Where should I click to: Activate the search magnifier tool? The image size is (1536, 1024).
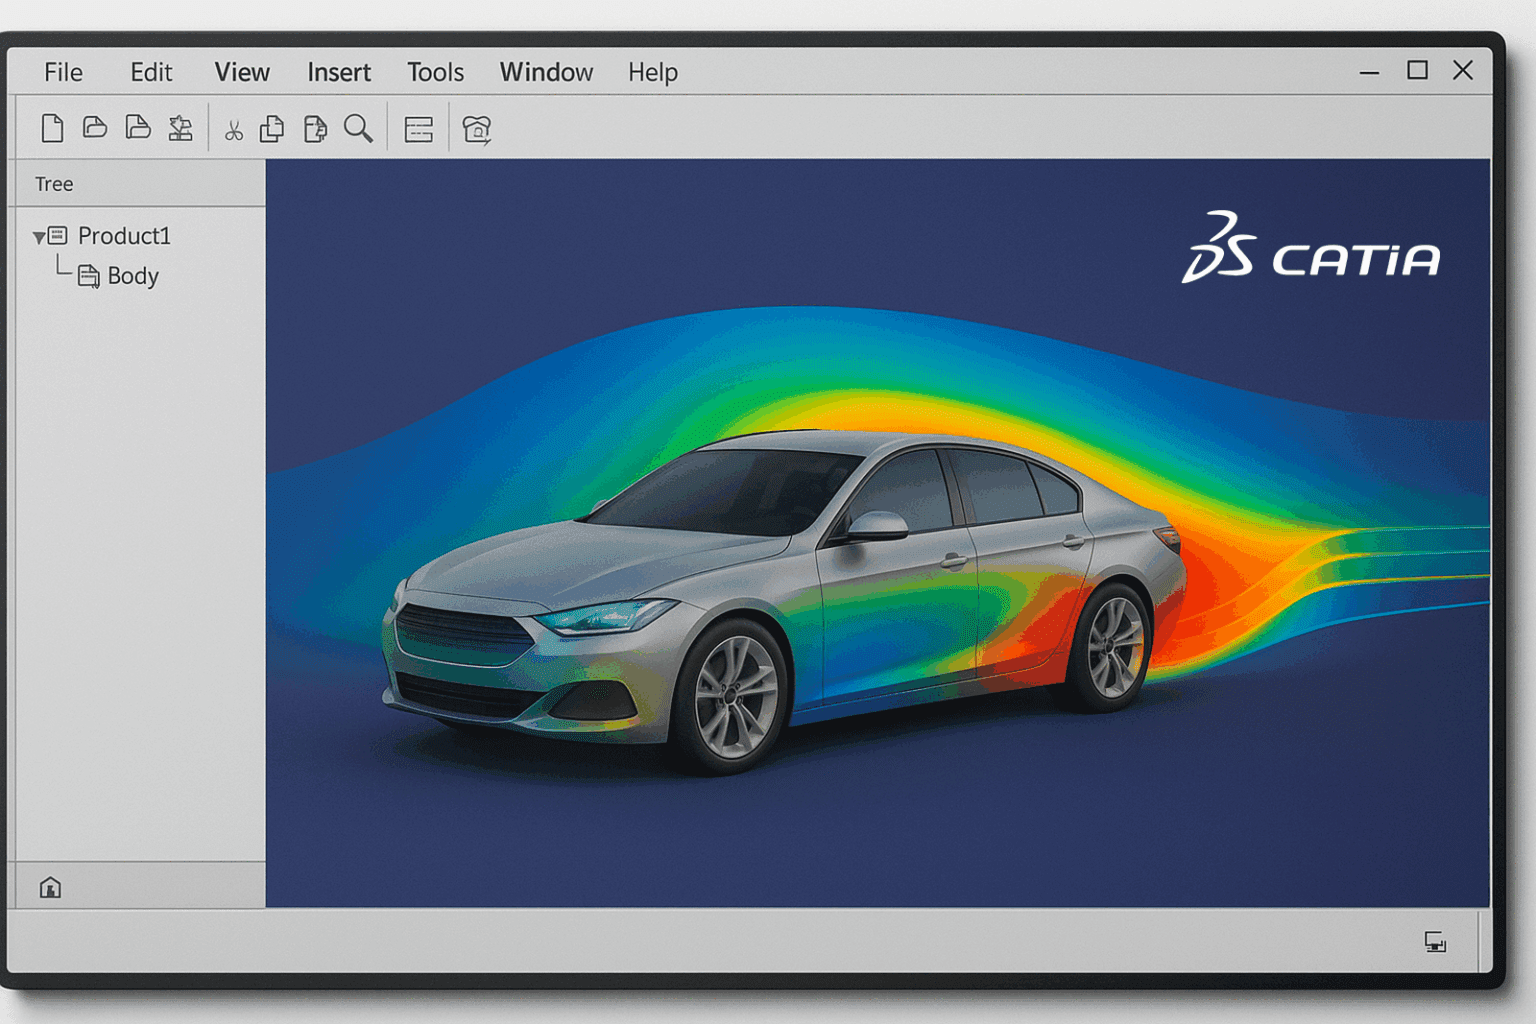pyautogui.click(x=359, y=128)
